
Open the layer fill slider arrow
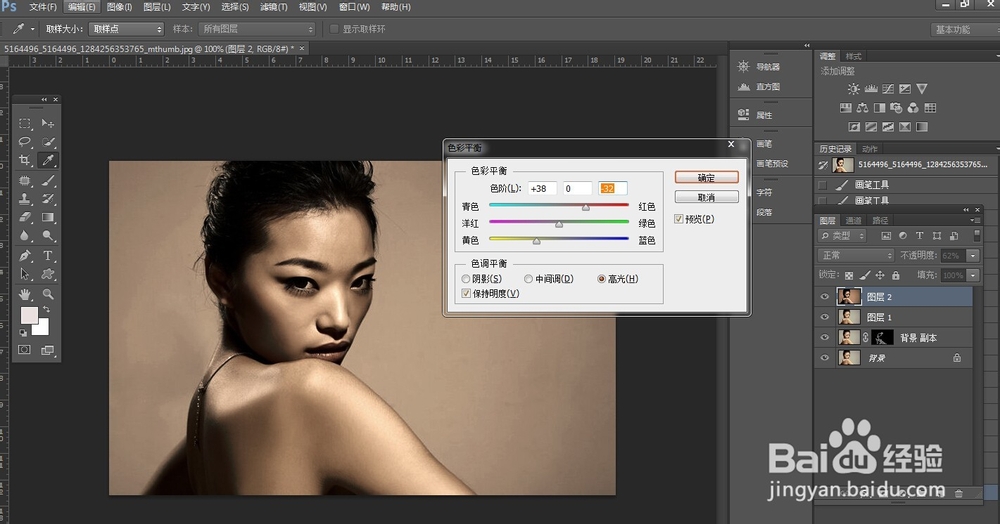[973, 275]
